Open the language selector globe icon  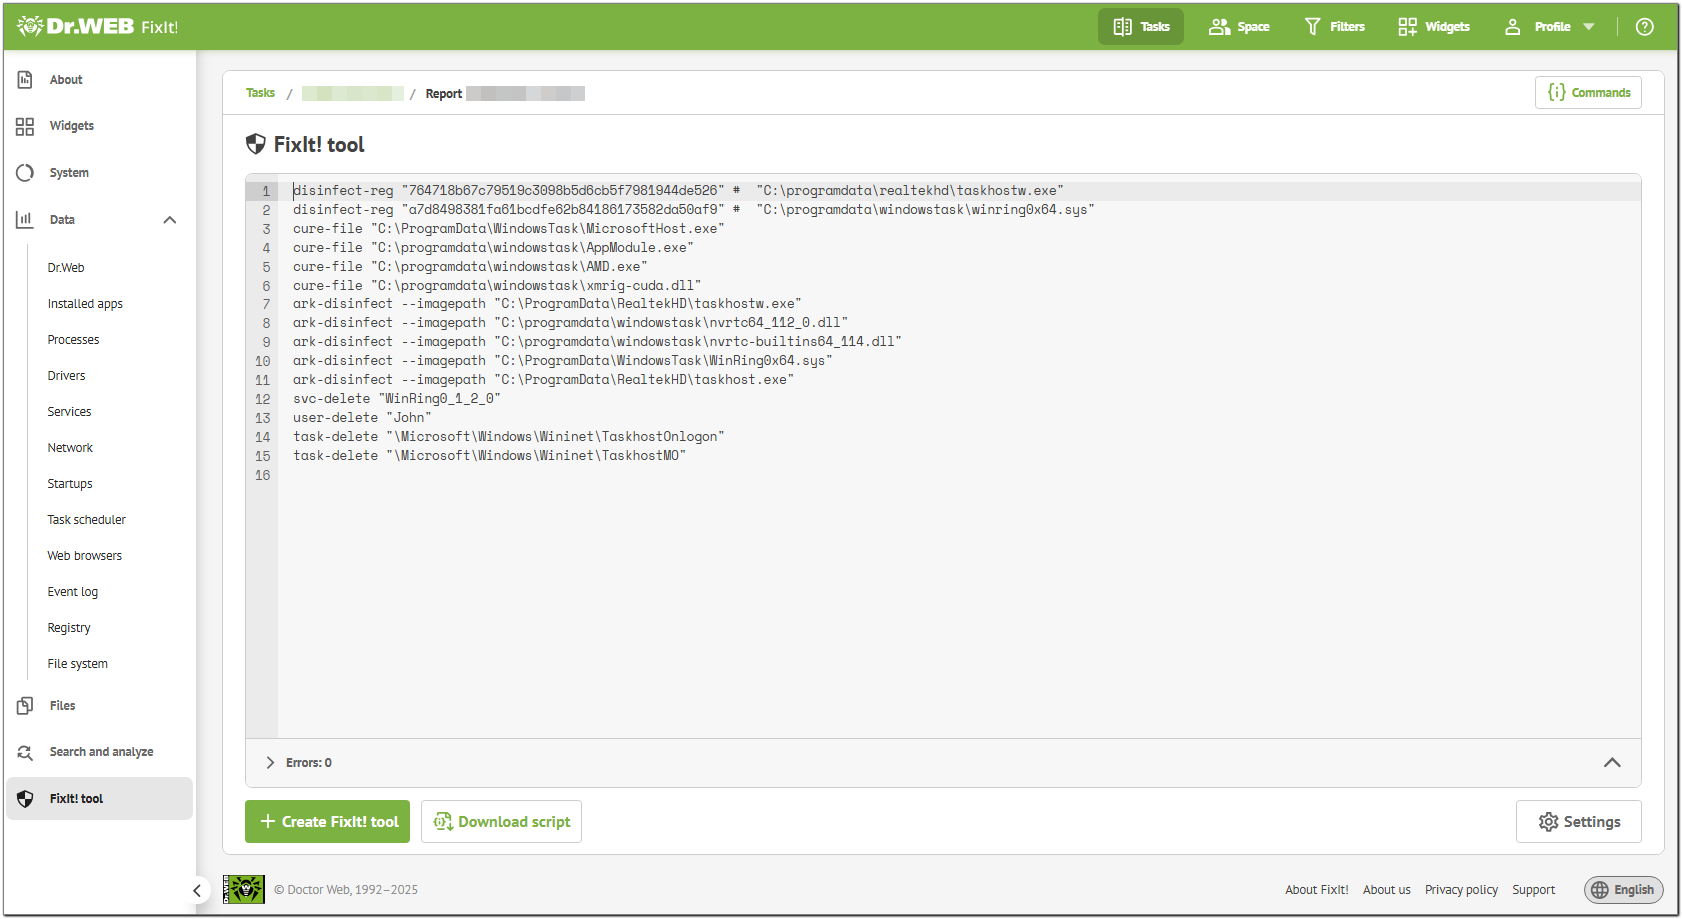1601,889
